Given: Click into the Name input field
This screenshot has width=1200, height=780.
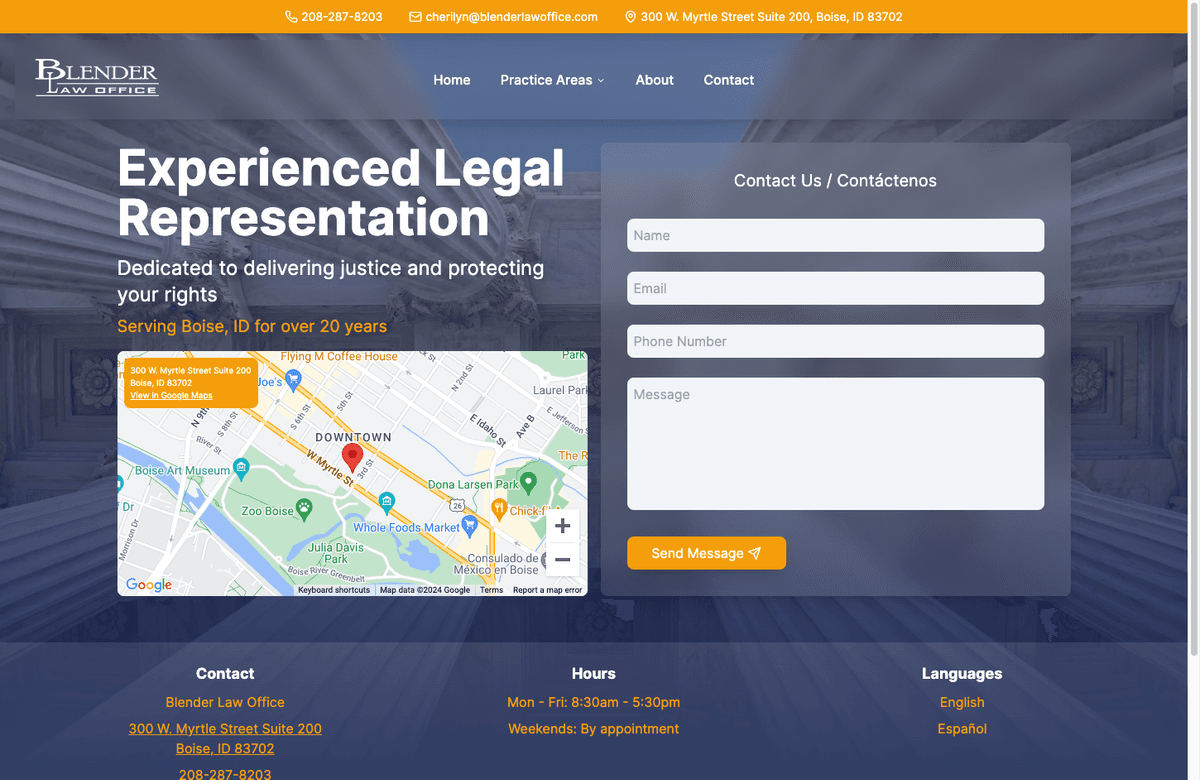Looking at the screenshot, I should click(x=835, y=235).
